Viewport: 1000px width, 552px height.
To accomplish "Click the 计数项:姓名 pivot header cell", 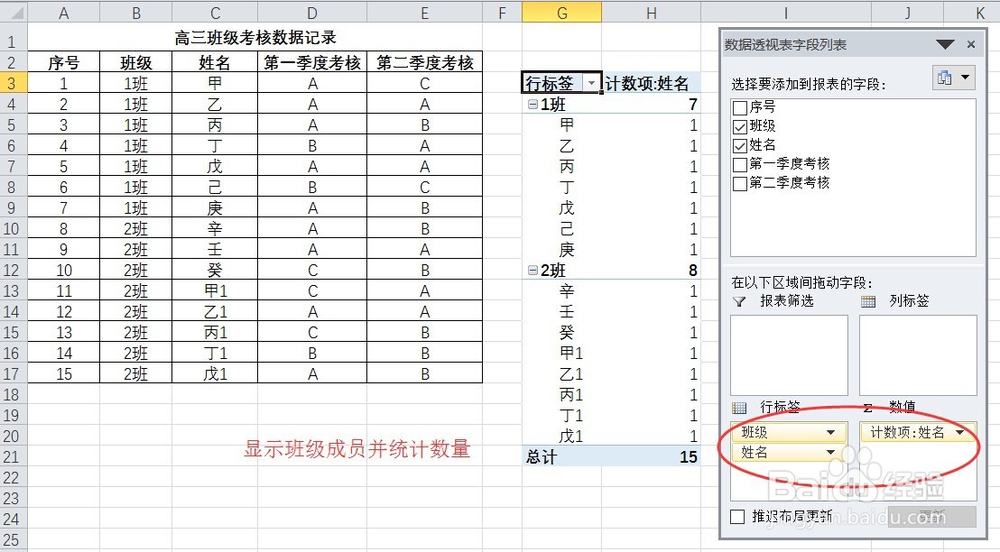I will (651, 84).
